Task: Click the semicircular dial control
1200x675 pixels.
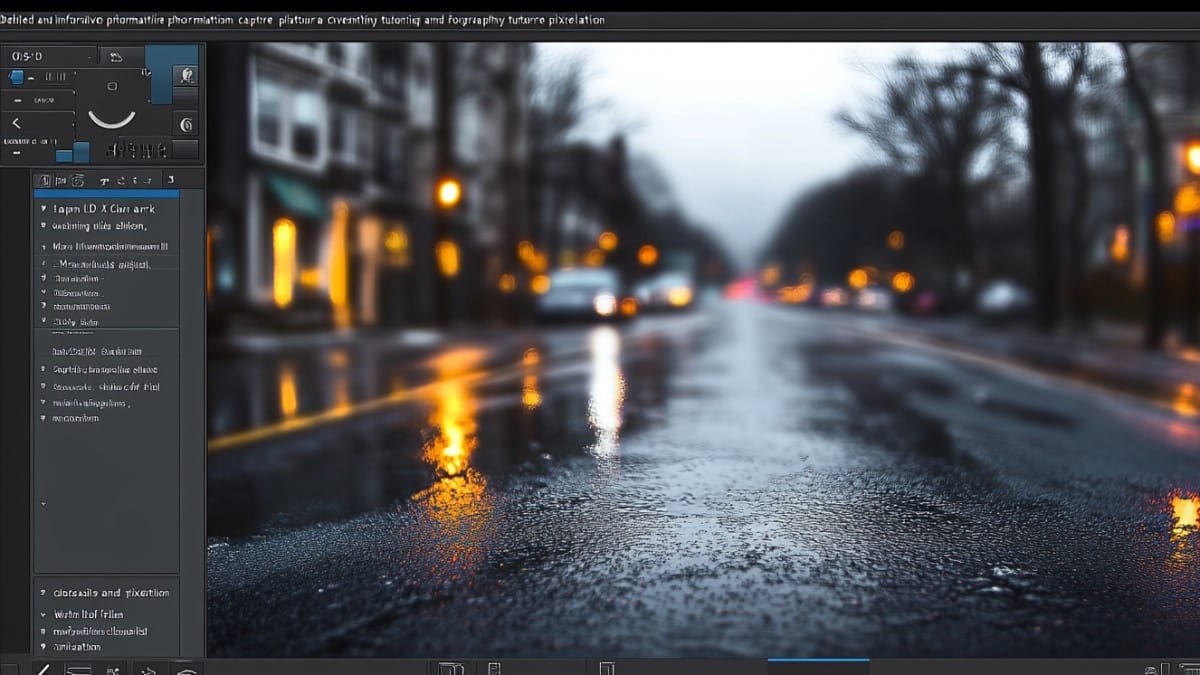Action: pyautogui.click(x=111, y=118)
